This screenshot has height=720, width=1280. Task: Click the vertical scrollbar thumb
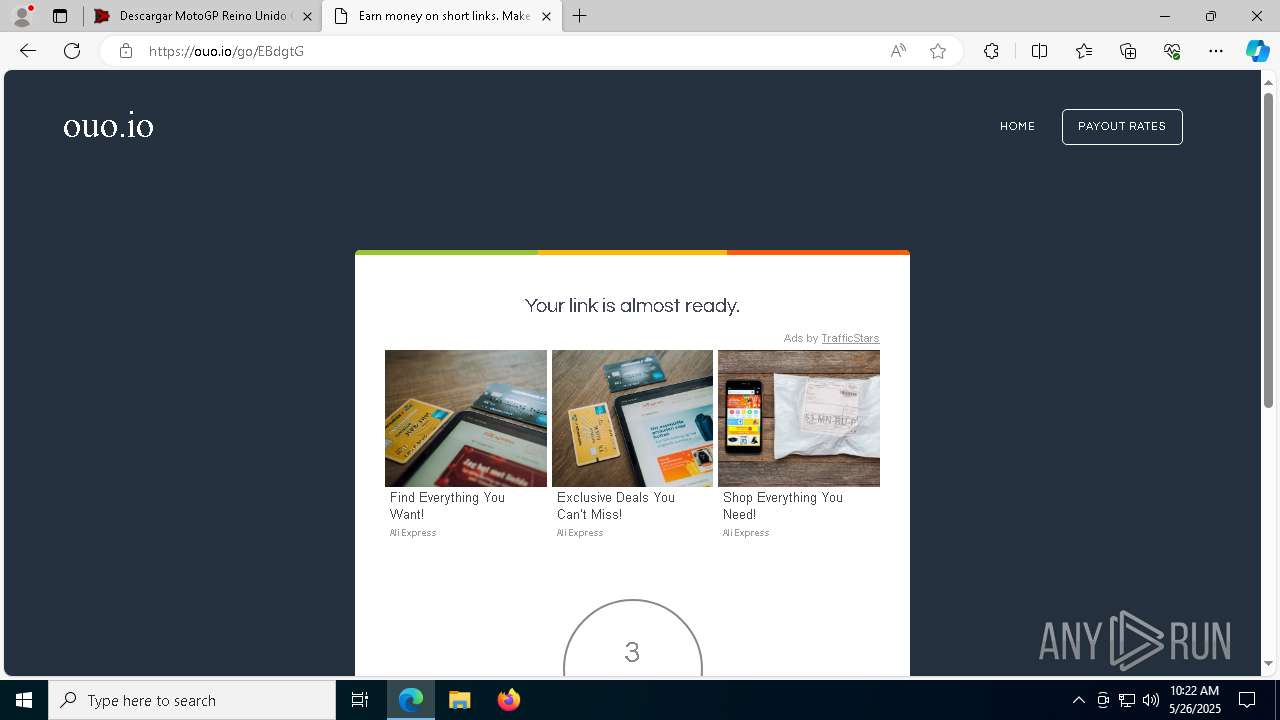(1268, 250)
